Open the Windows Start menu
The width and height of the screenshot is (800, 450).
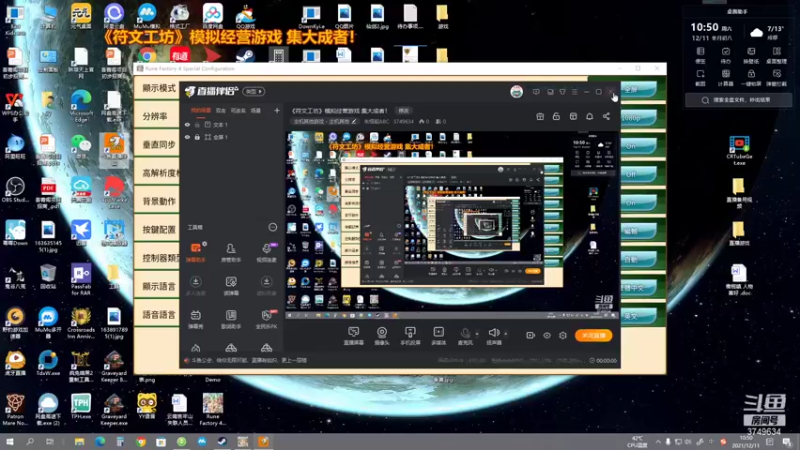9,442
